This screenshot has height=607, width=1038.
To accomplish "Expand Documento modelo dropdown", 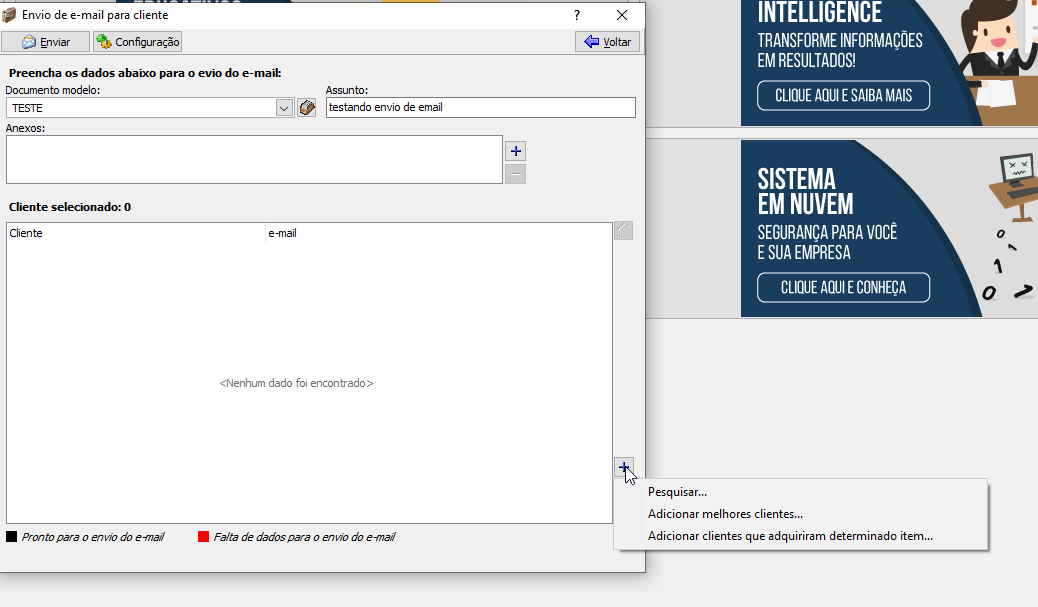I will (284, 108).
